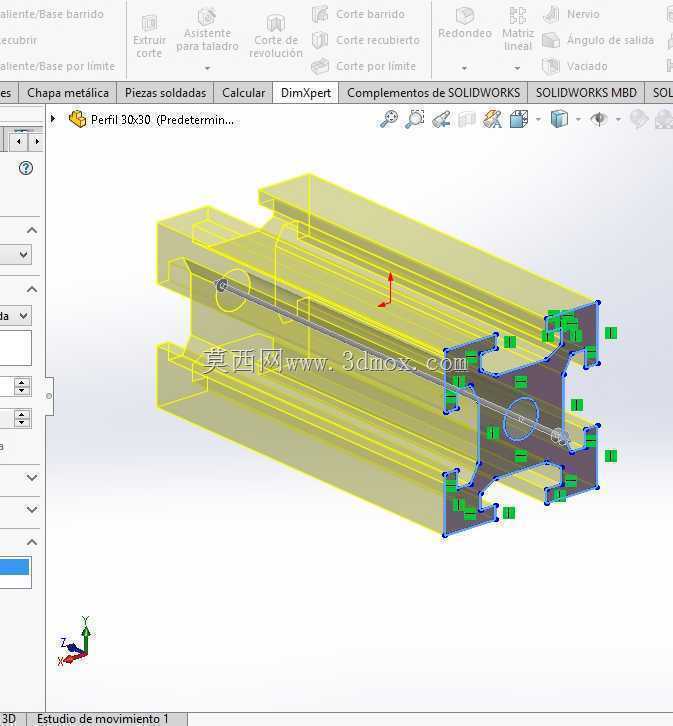Open the Asistente para taladro tool

coord(207,31)
